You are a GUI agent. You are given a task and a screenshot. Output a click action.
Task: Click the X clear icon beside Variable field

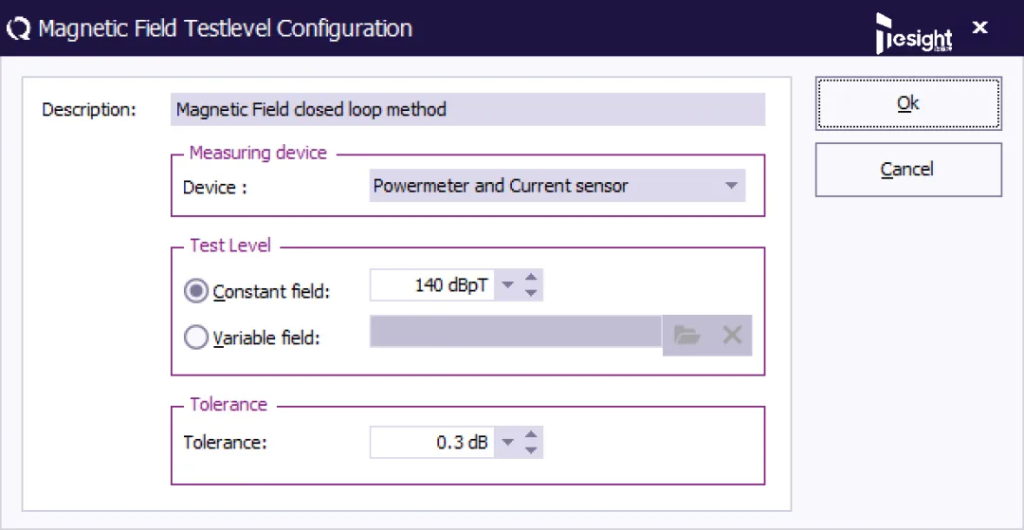click(731, 335)
